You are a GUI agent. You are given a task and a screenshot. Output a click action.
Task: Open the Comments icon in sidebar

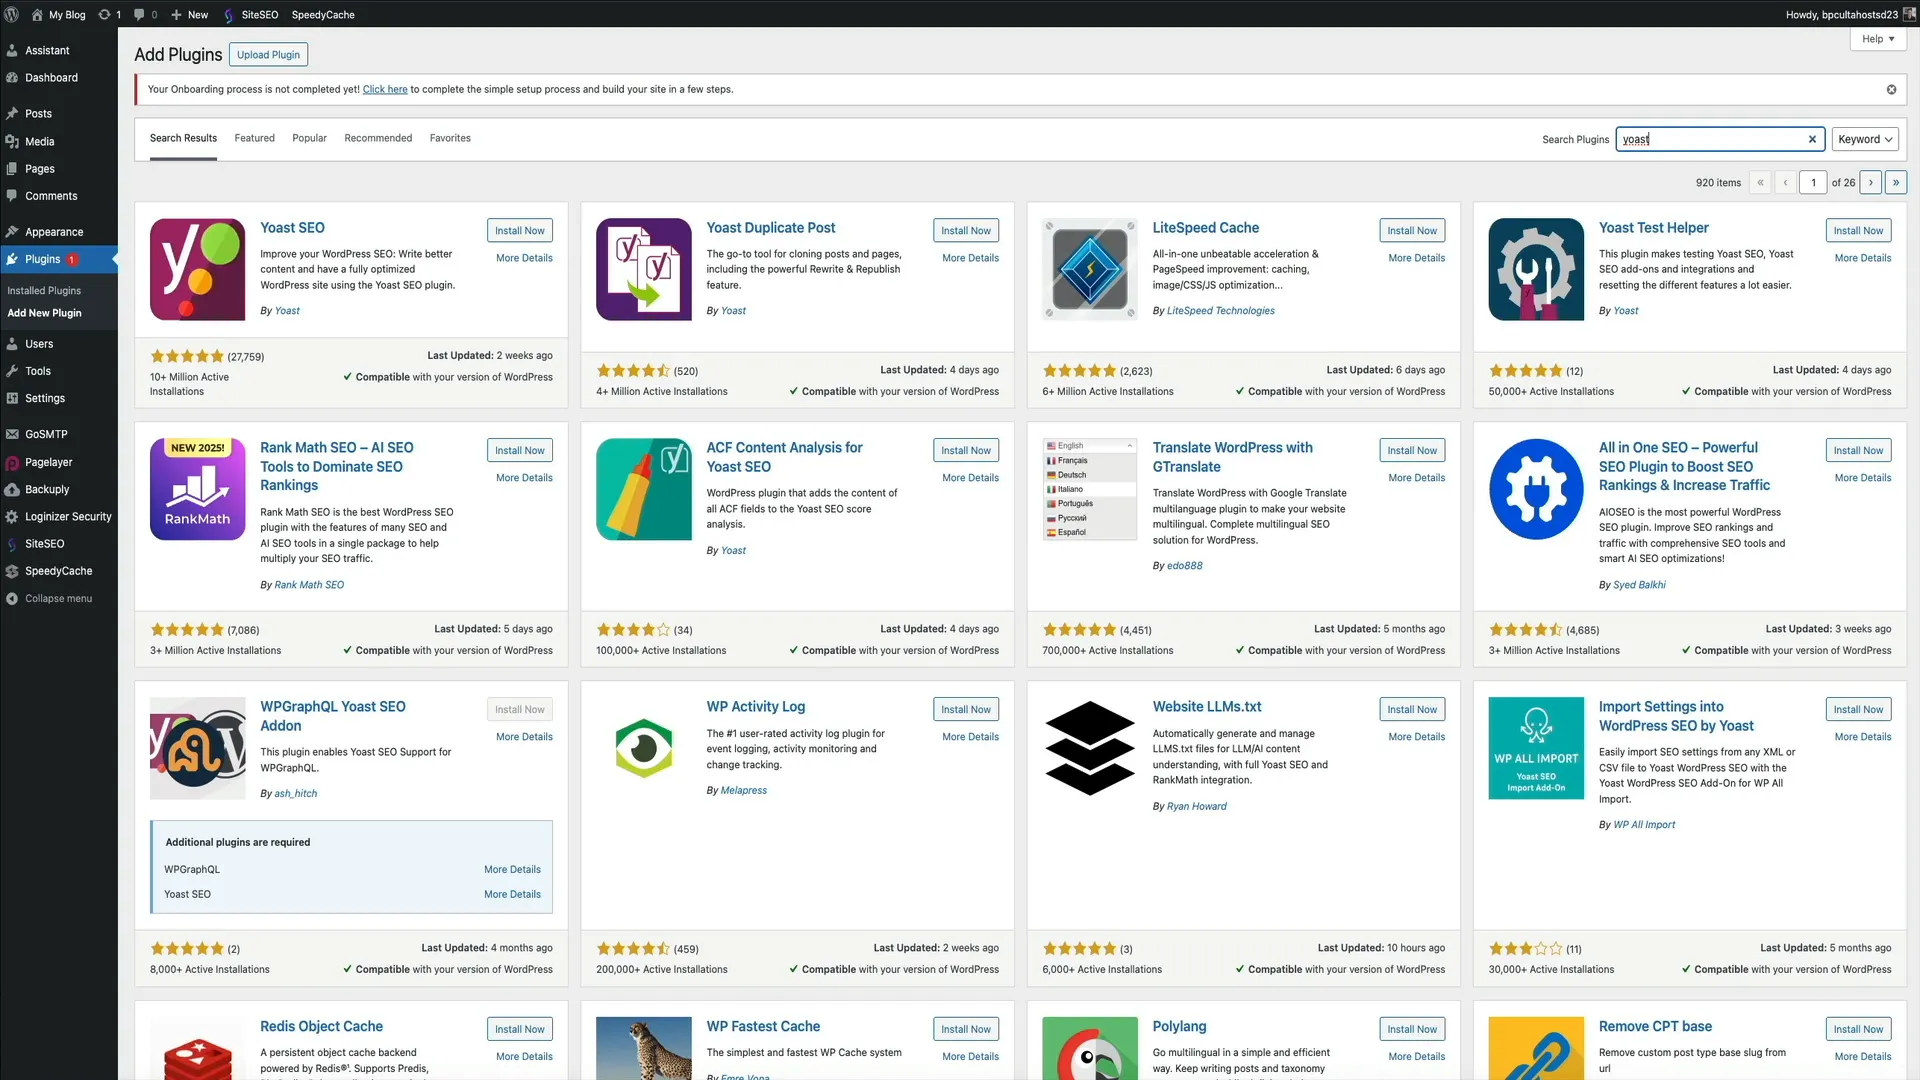pos(12,195)
